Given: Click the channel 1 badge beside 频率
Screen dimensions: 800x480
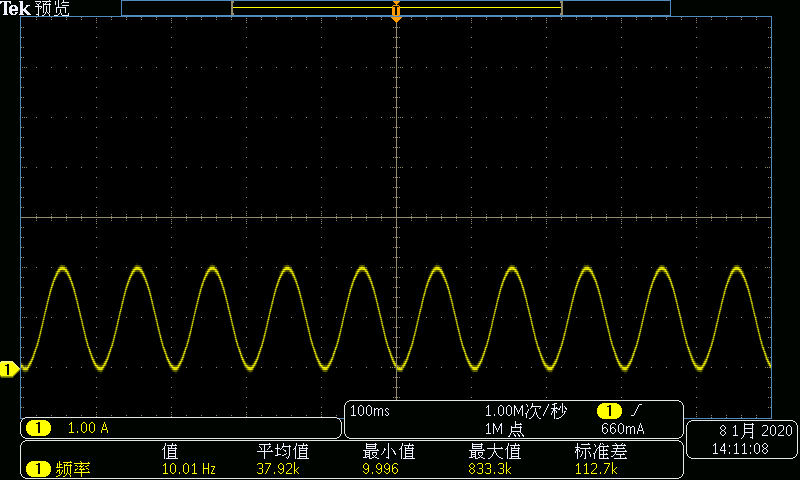Looking at the screenshot, I should coord(38,469).
